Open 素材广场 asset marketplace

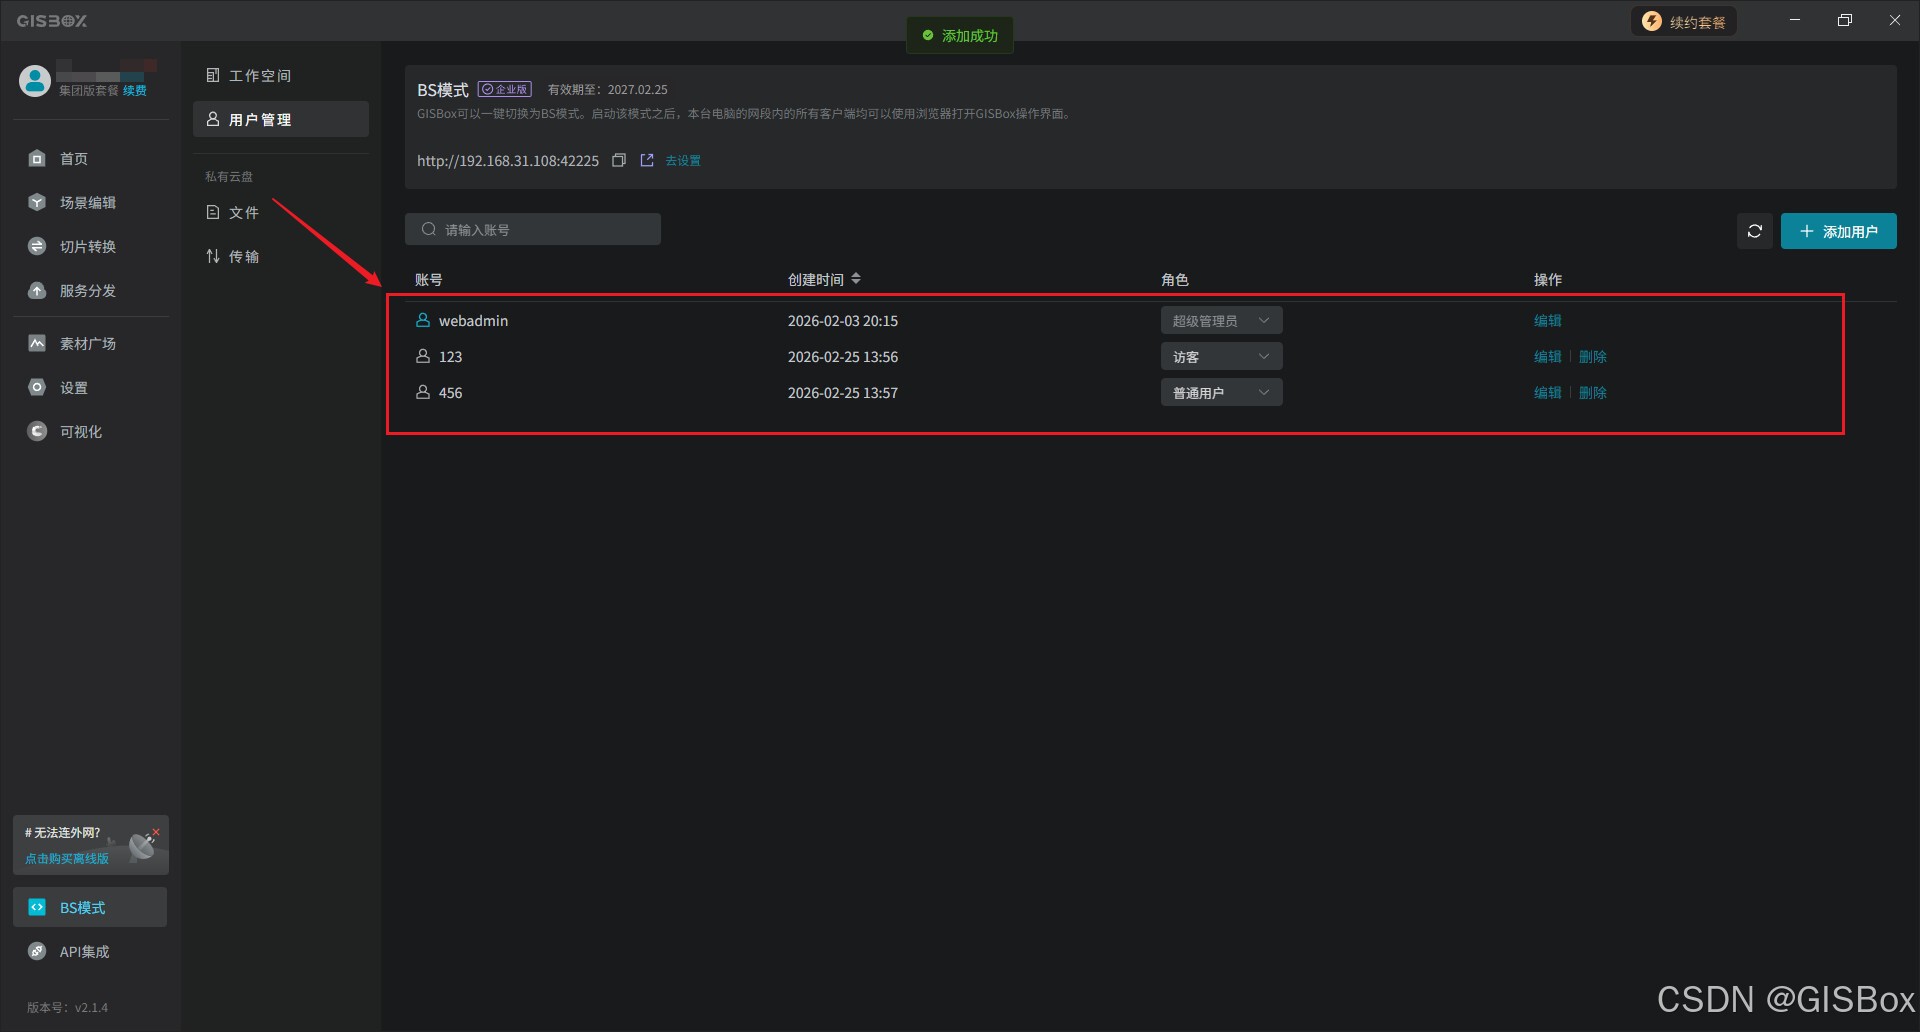coord(90,343)
